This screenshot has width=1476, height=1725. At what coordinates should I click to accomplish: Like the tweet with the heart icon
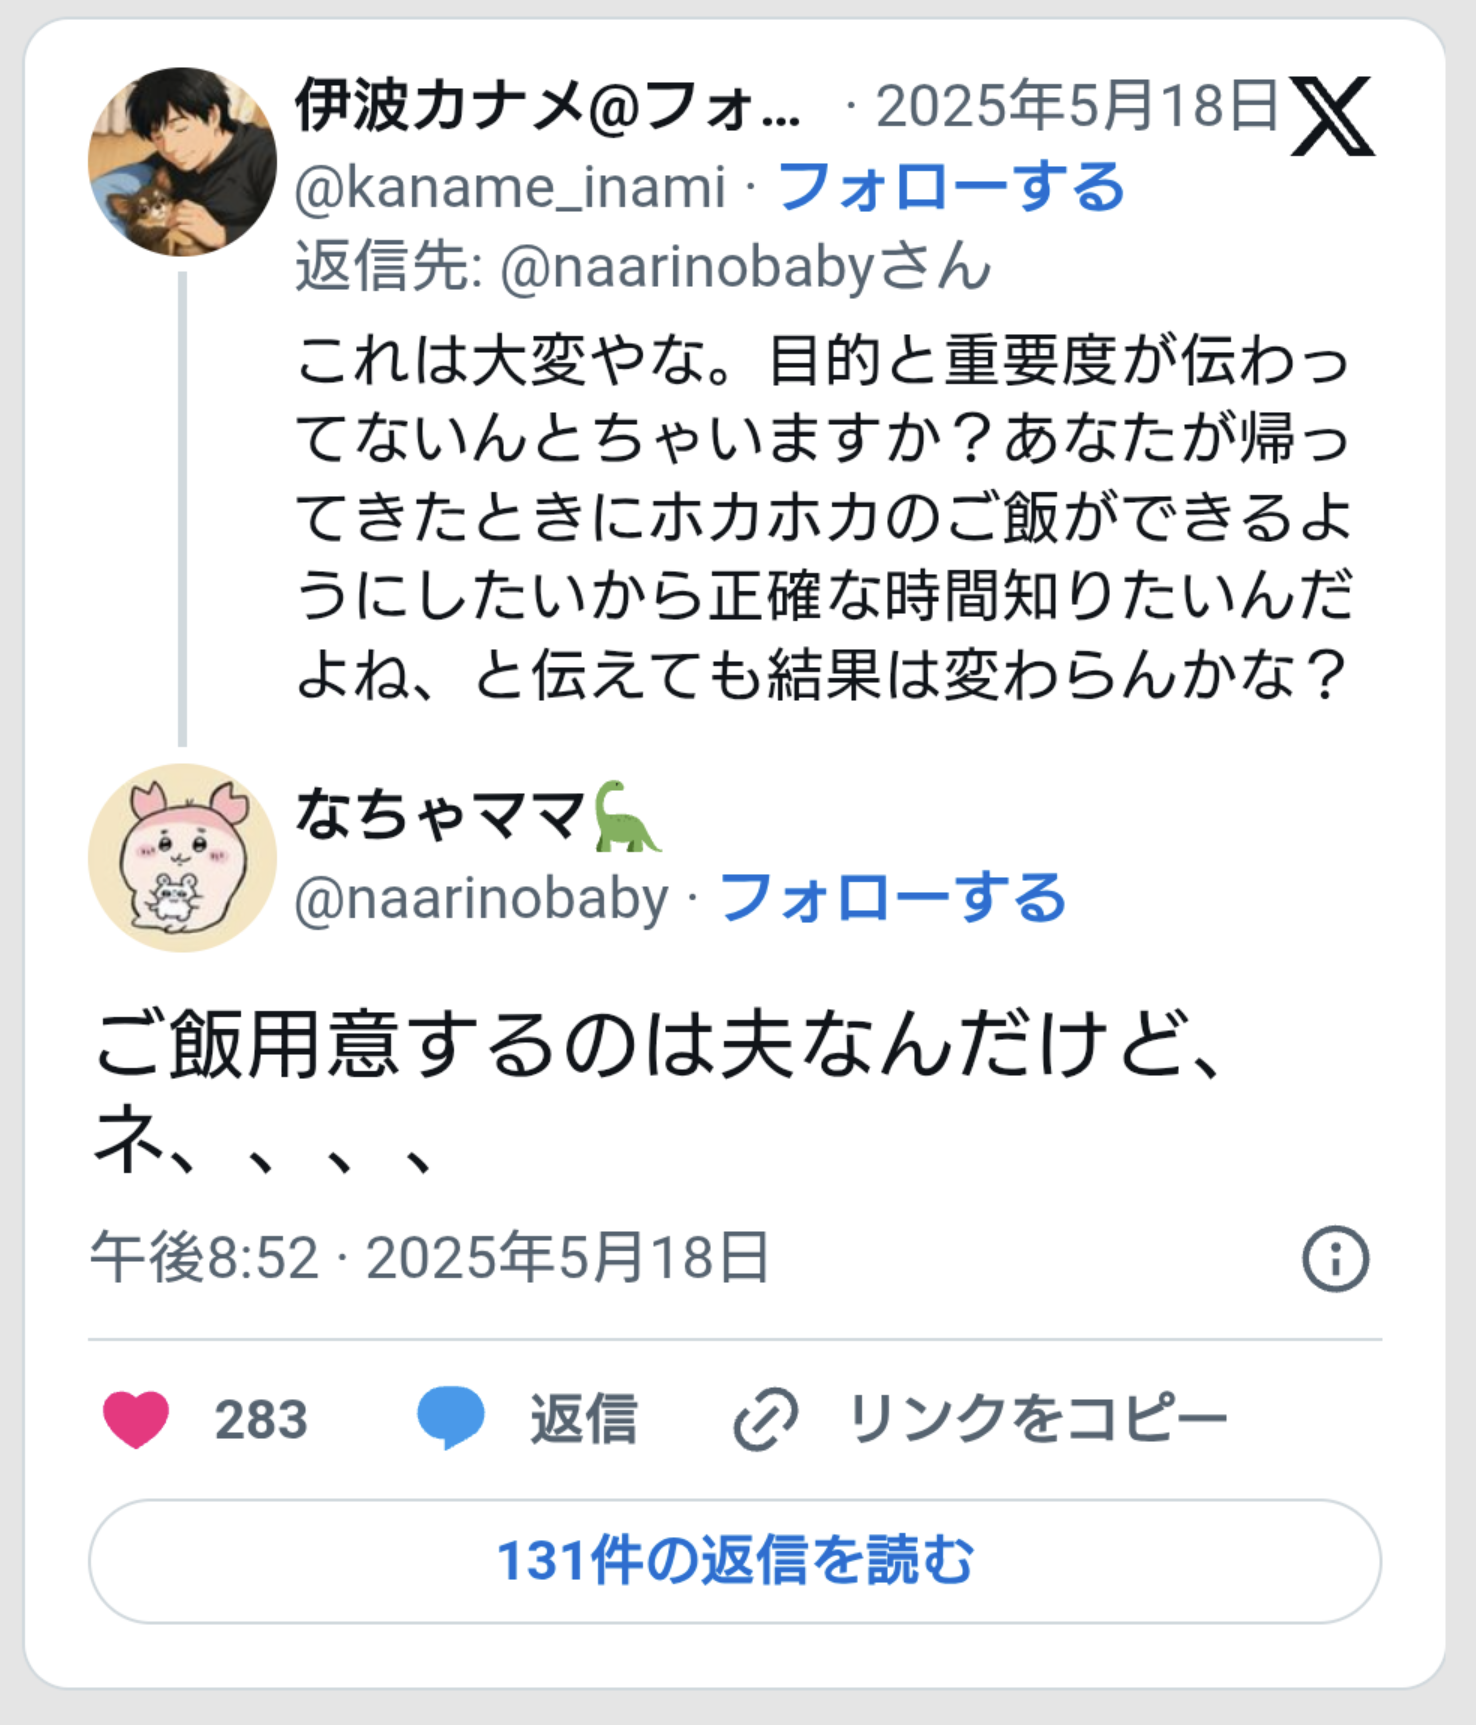tap(136, 1418)
